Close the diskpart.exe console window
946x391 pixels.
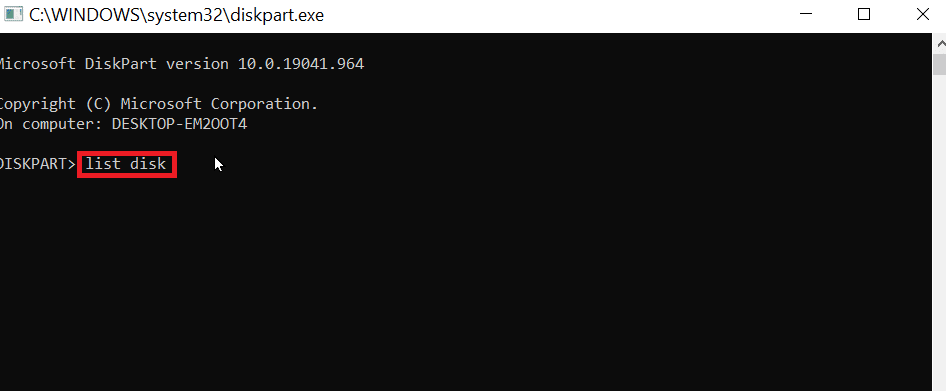click(922, 15)
